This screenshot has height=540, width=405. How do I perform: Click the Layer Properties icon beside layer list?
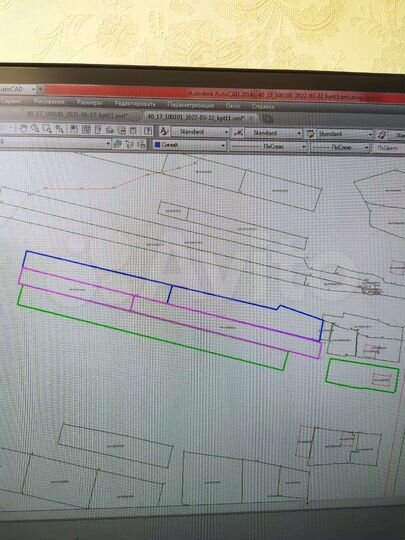click(118, 144)
